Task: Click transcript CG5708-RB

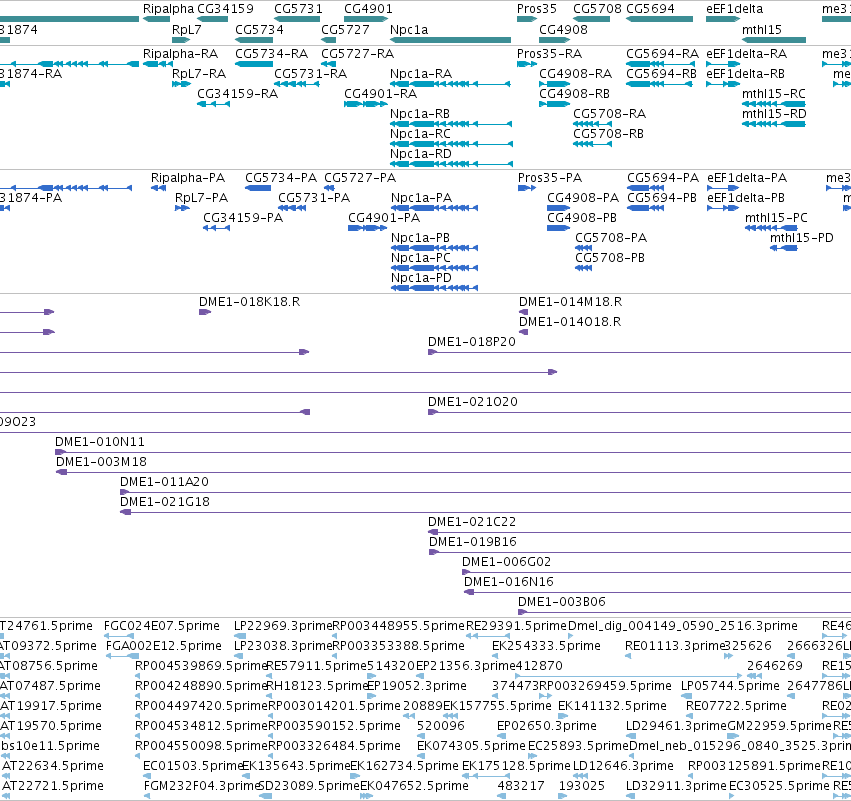Action: [x=608, y=134]
